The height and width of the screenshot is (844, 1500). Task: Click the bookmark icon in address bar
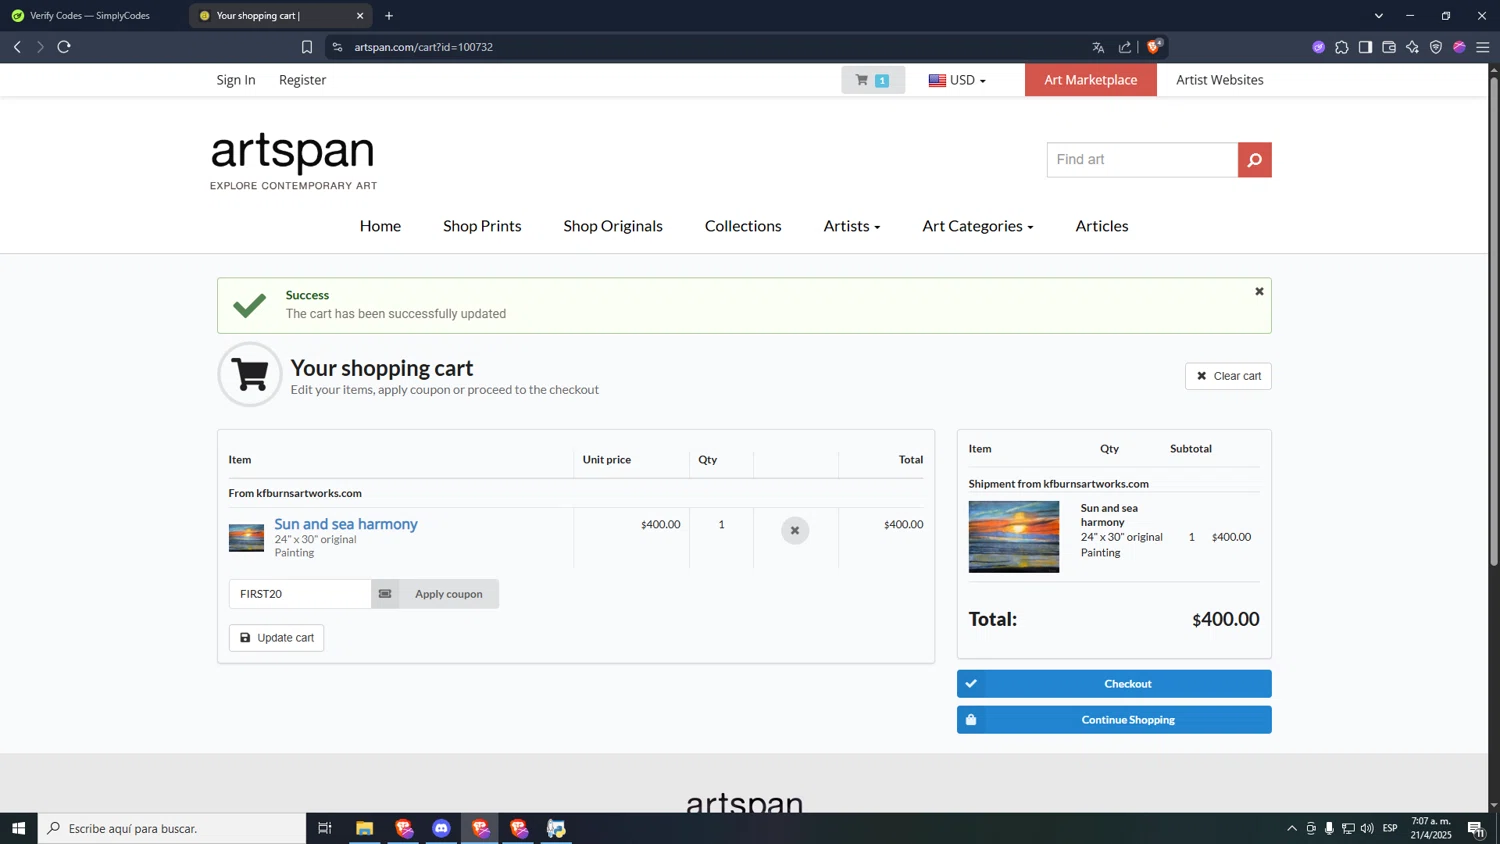tap(307, 47)
